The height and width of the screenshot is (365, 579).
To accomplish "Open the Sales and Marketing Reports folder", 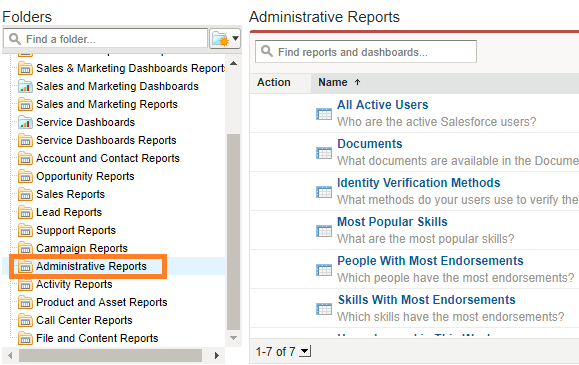I will click(107, 104).
